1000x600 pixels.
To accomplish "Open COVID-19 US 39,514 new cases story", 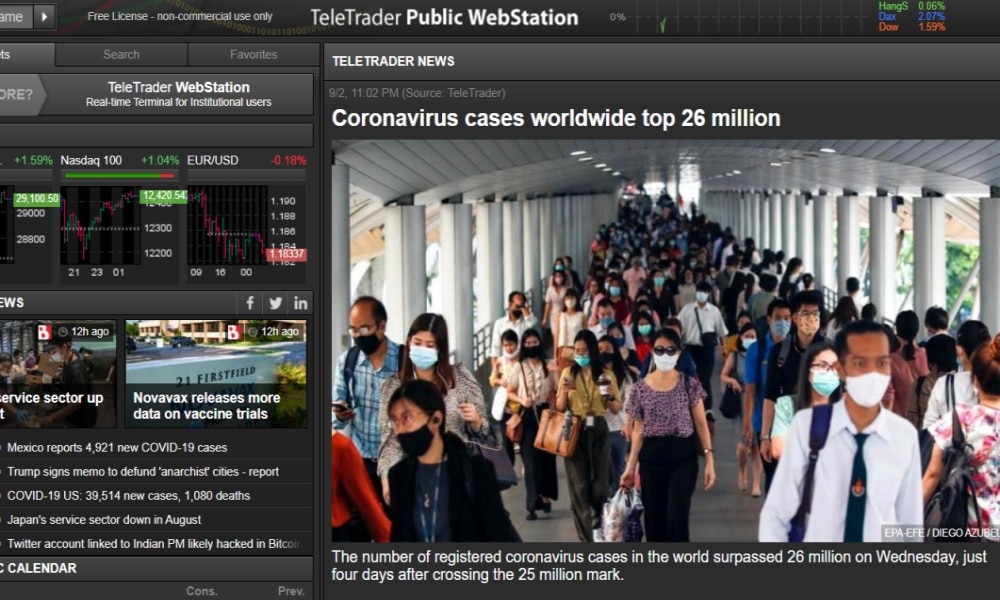I will click(128, 496).
